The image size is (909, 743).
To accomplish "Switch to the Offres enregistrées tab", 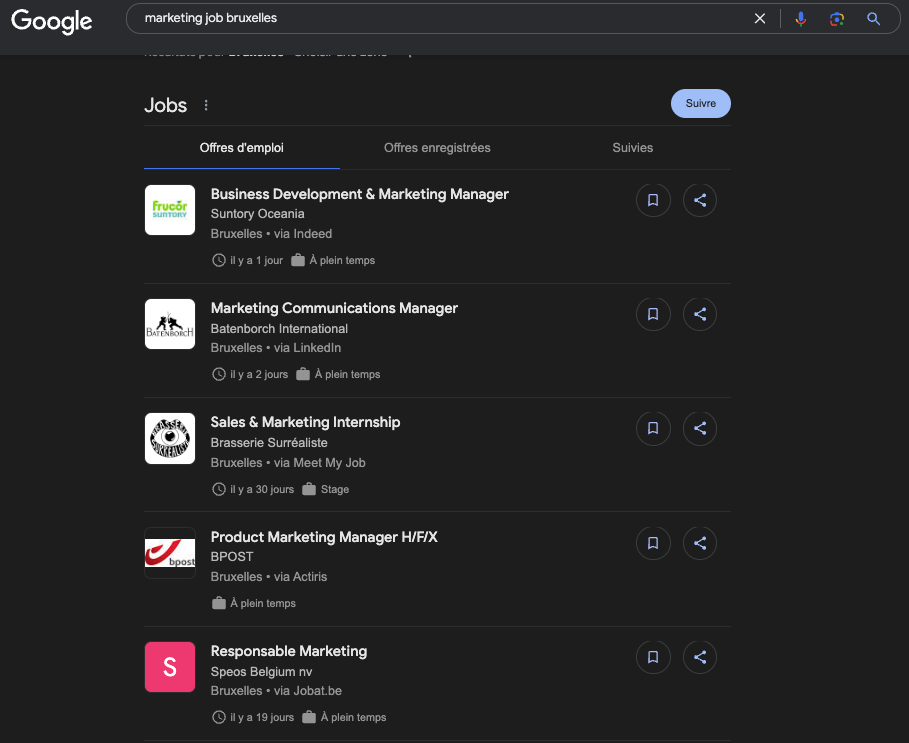I will [437, 148].
